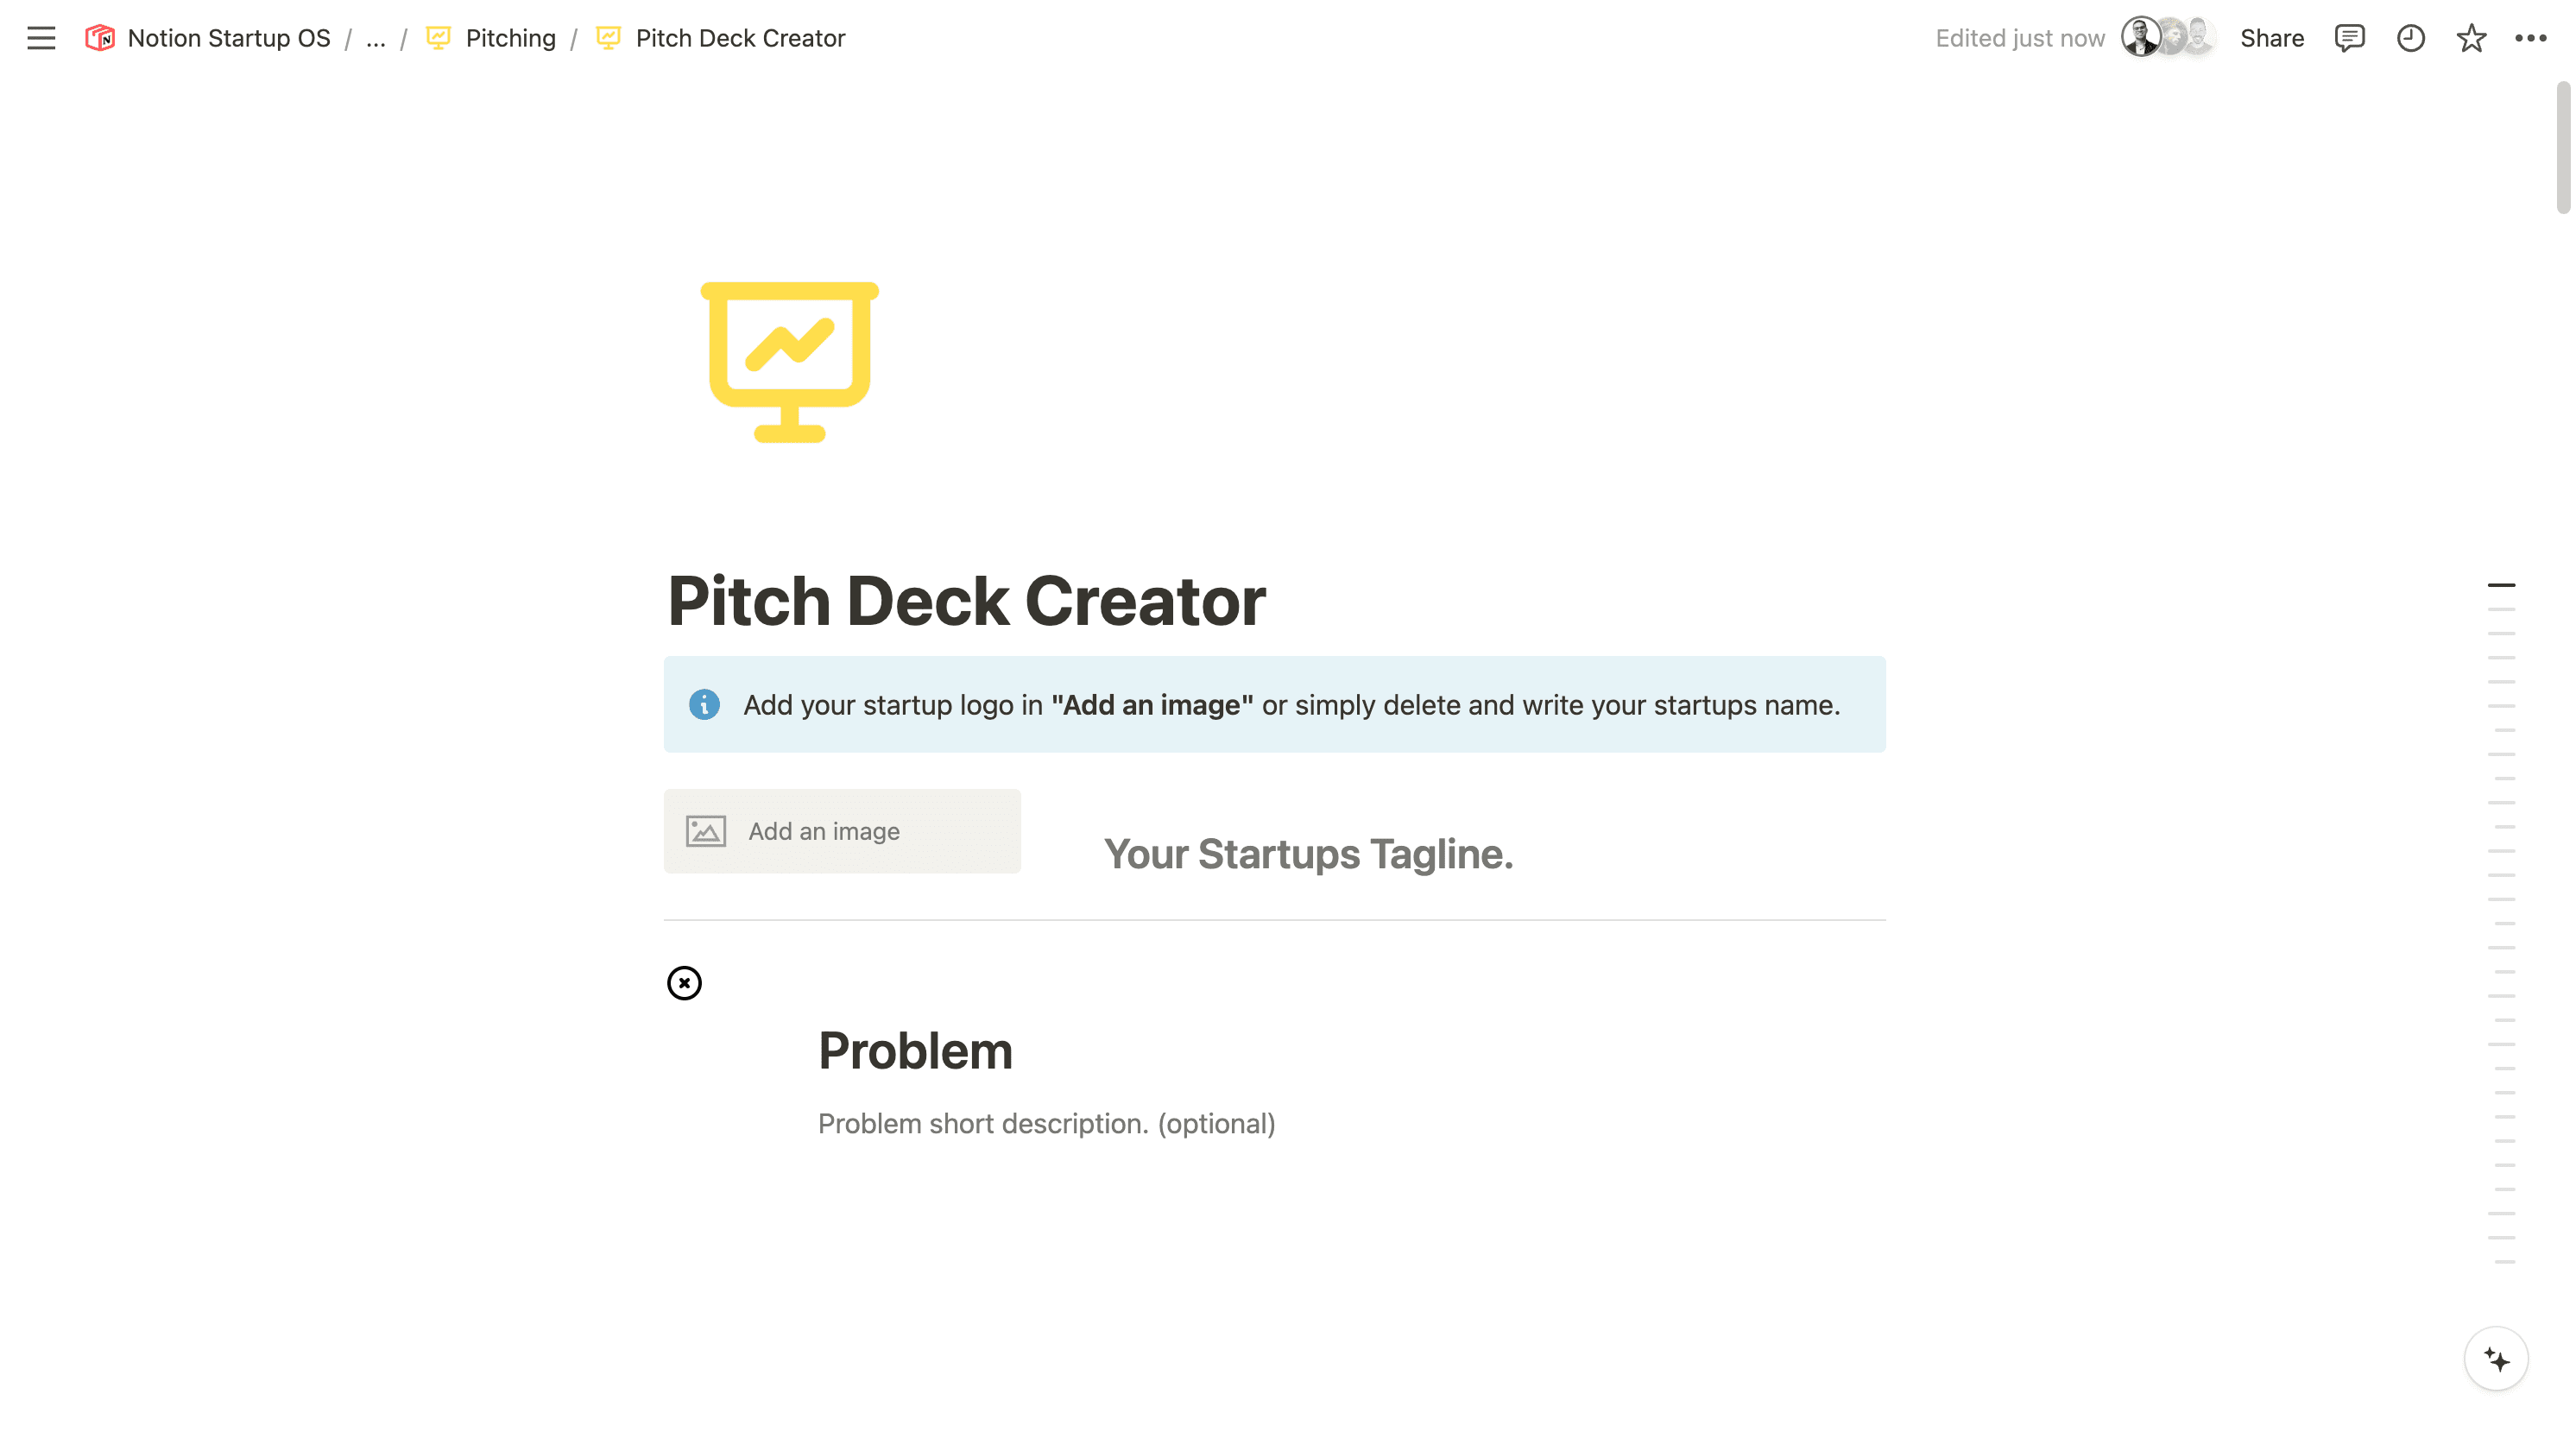Click the Your Startups Tagline placeholder
This screenshot has height=1438, width=2576.
(1308, 854)
